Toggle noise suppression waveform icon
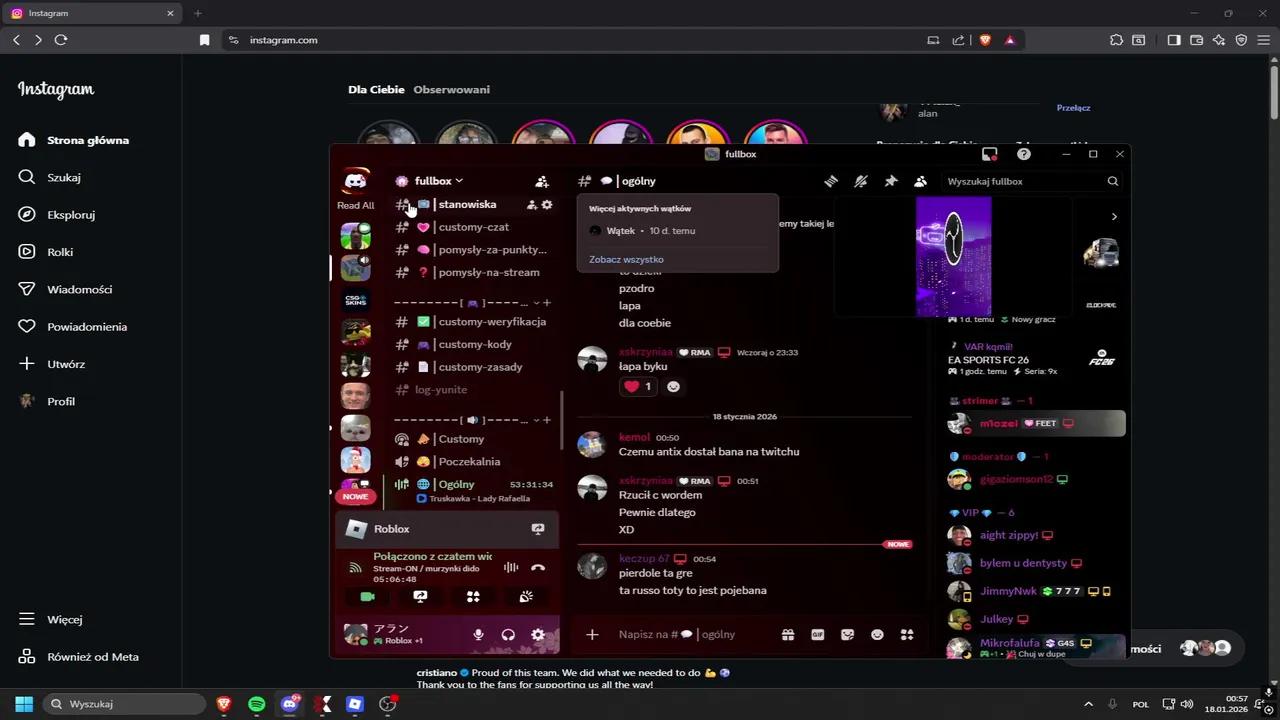 tap(511, 567)
